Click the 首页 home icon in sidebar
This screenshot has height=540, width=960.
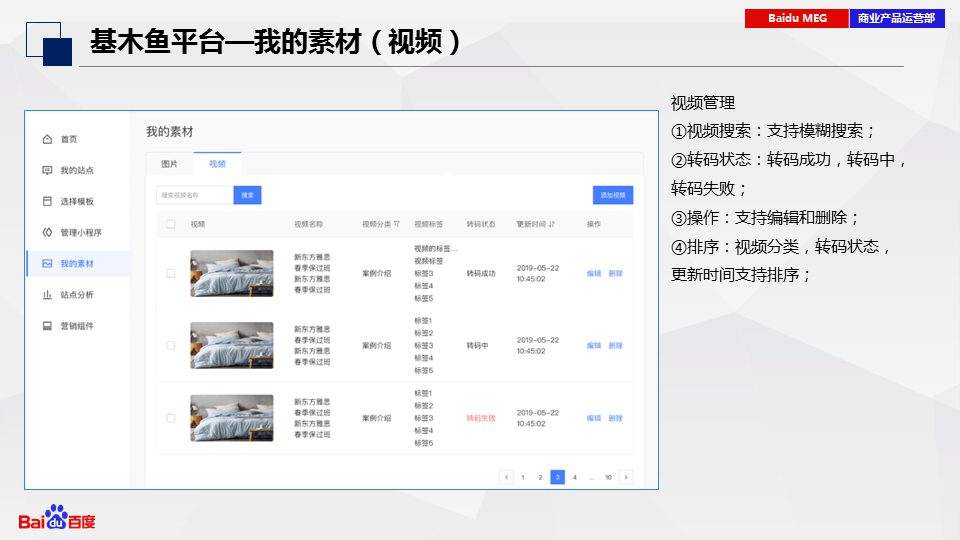[x=47, y=139]
